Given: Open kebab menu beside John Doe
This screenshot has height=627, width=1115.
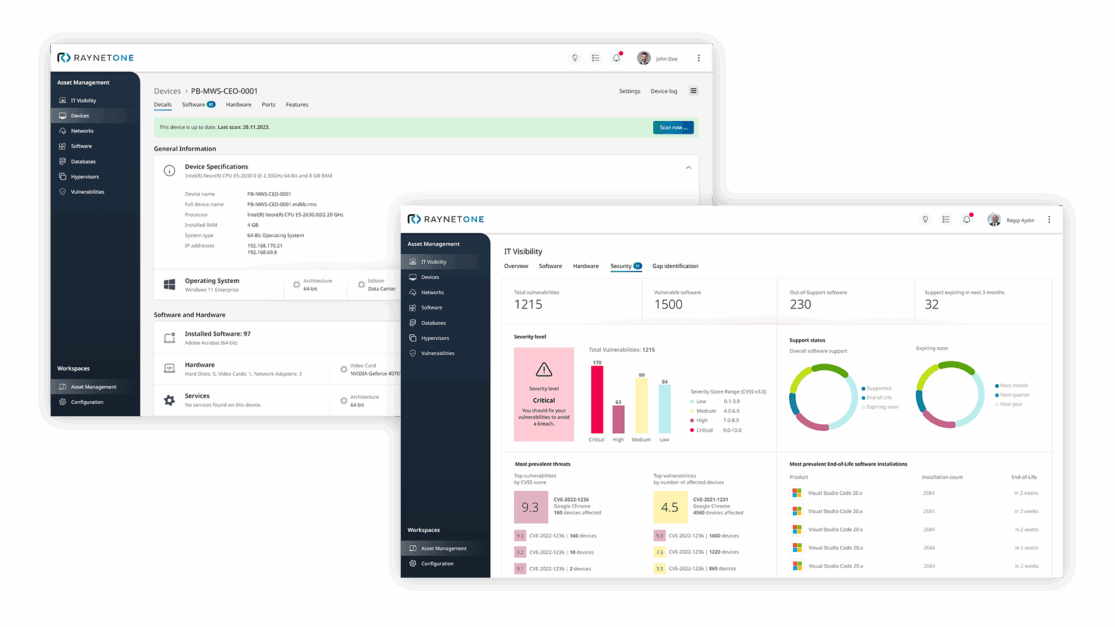Looking at the screenshot, I should (698, 58).
